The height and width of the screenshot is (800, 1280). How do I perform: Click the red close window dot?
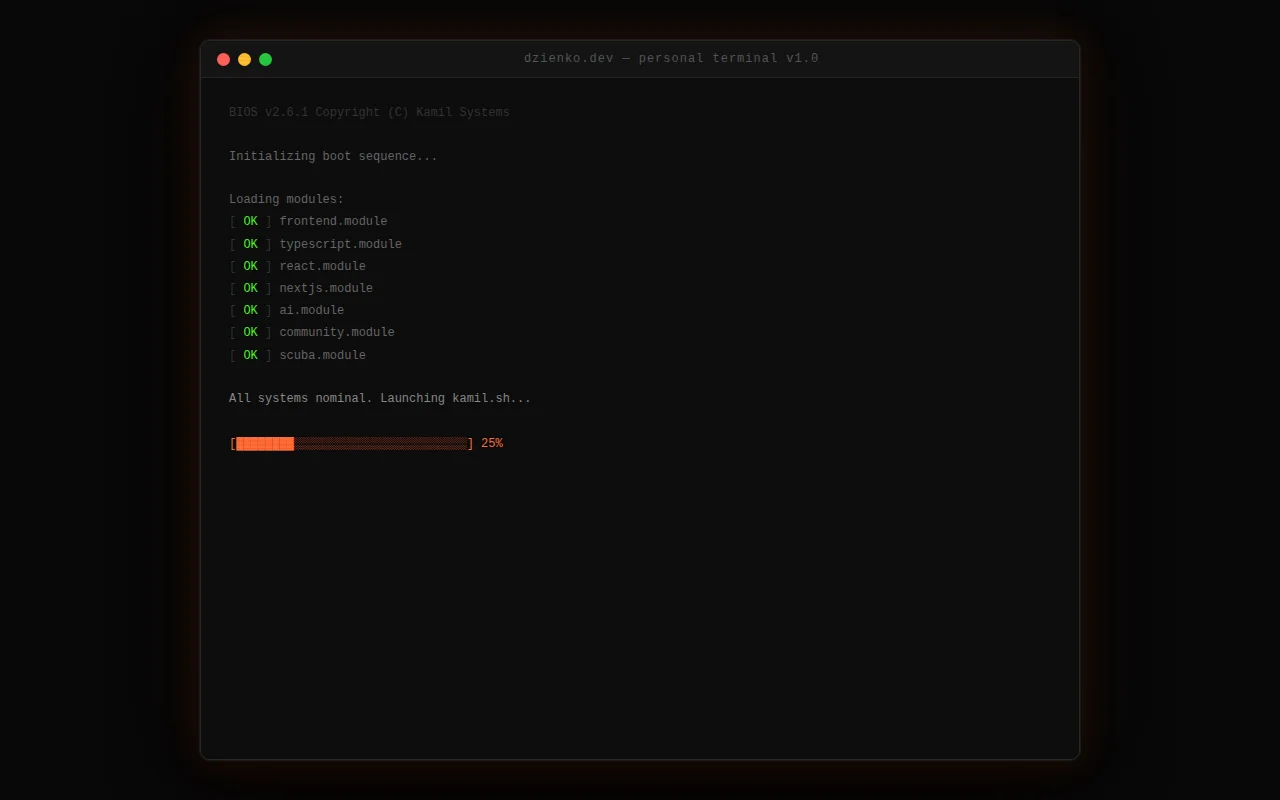[223, 59]
